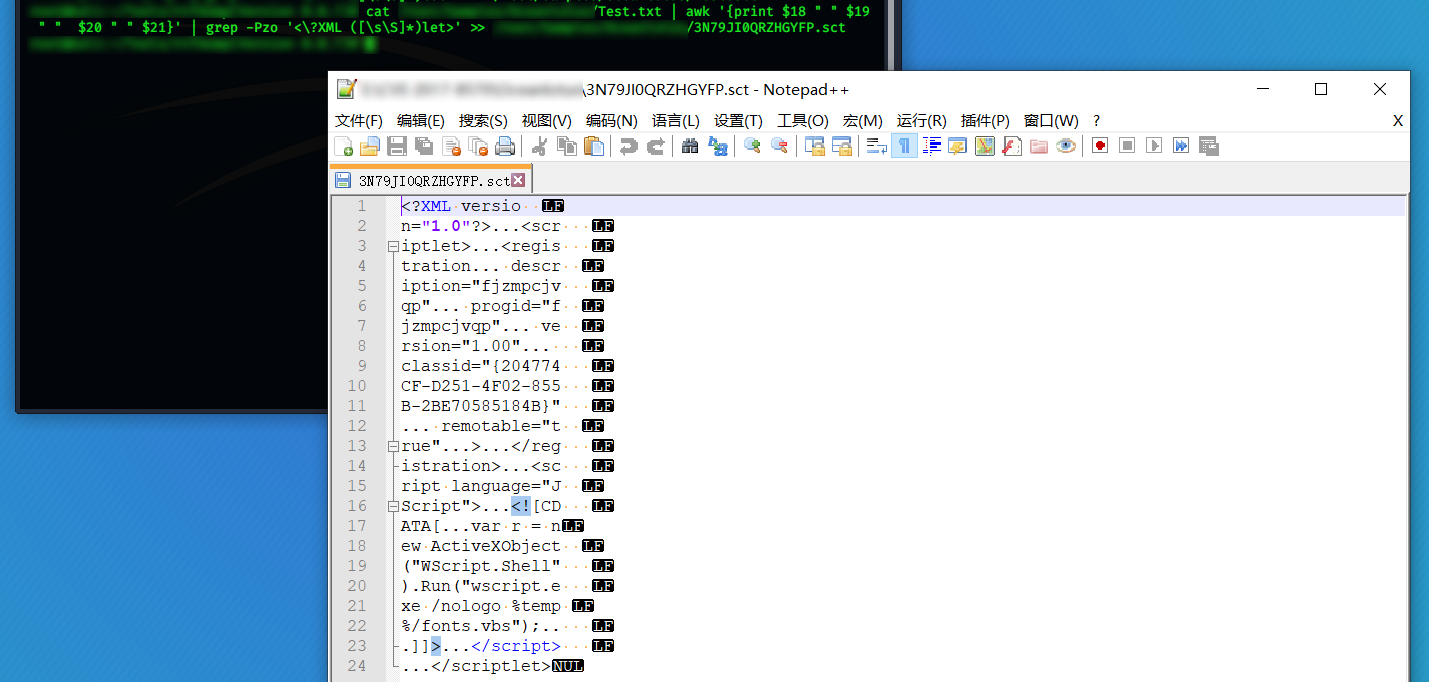Open user defined language icon
The height and width of the screenshot is (682, 1429).
pyautogui.click(x=958, y=146)
